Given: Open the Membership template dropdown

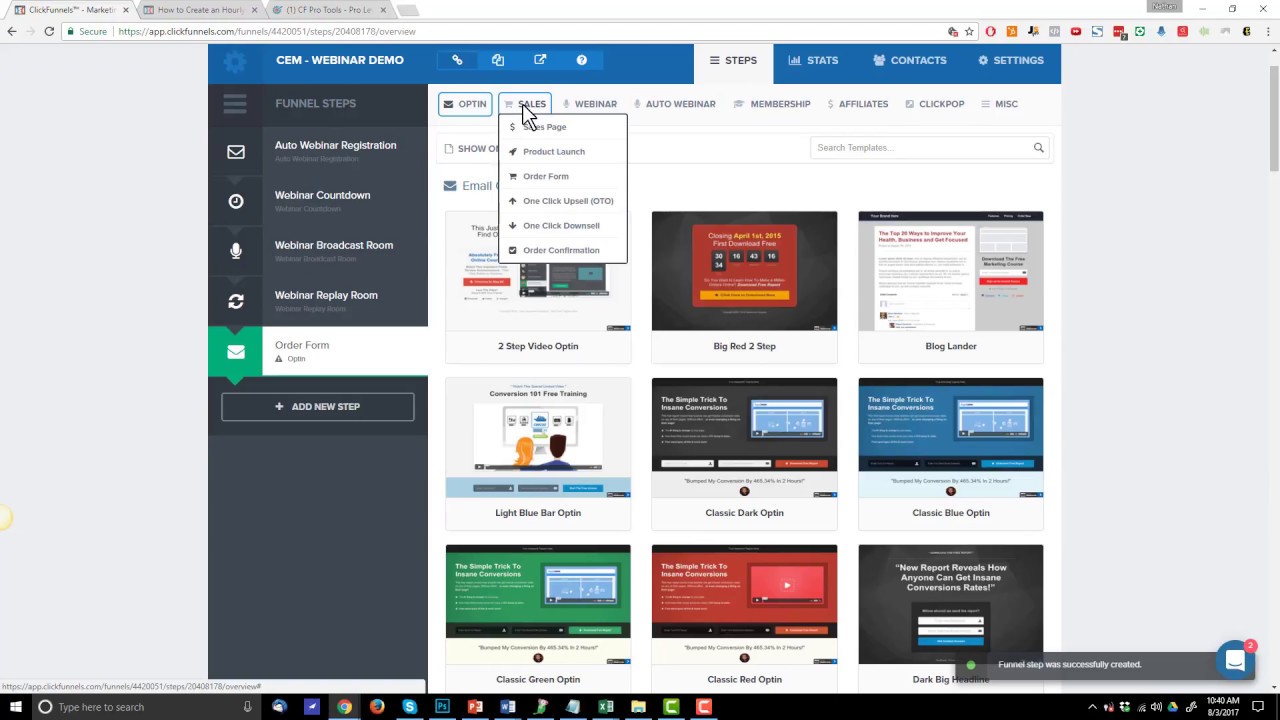Looking at the screenshot, I should (772, 104).
